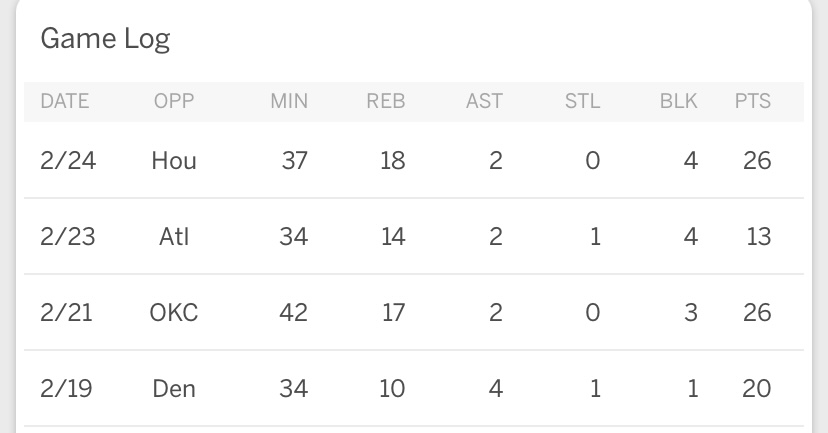Select the AST column header
This screenshot has height=433, width=828.
pyautogui.click(x=484, y=101)
